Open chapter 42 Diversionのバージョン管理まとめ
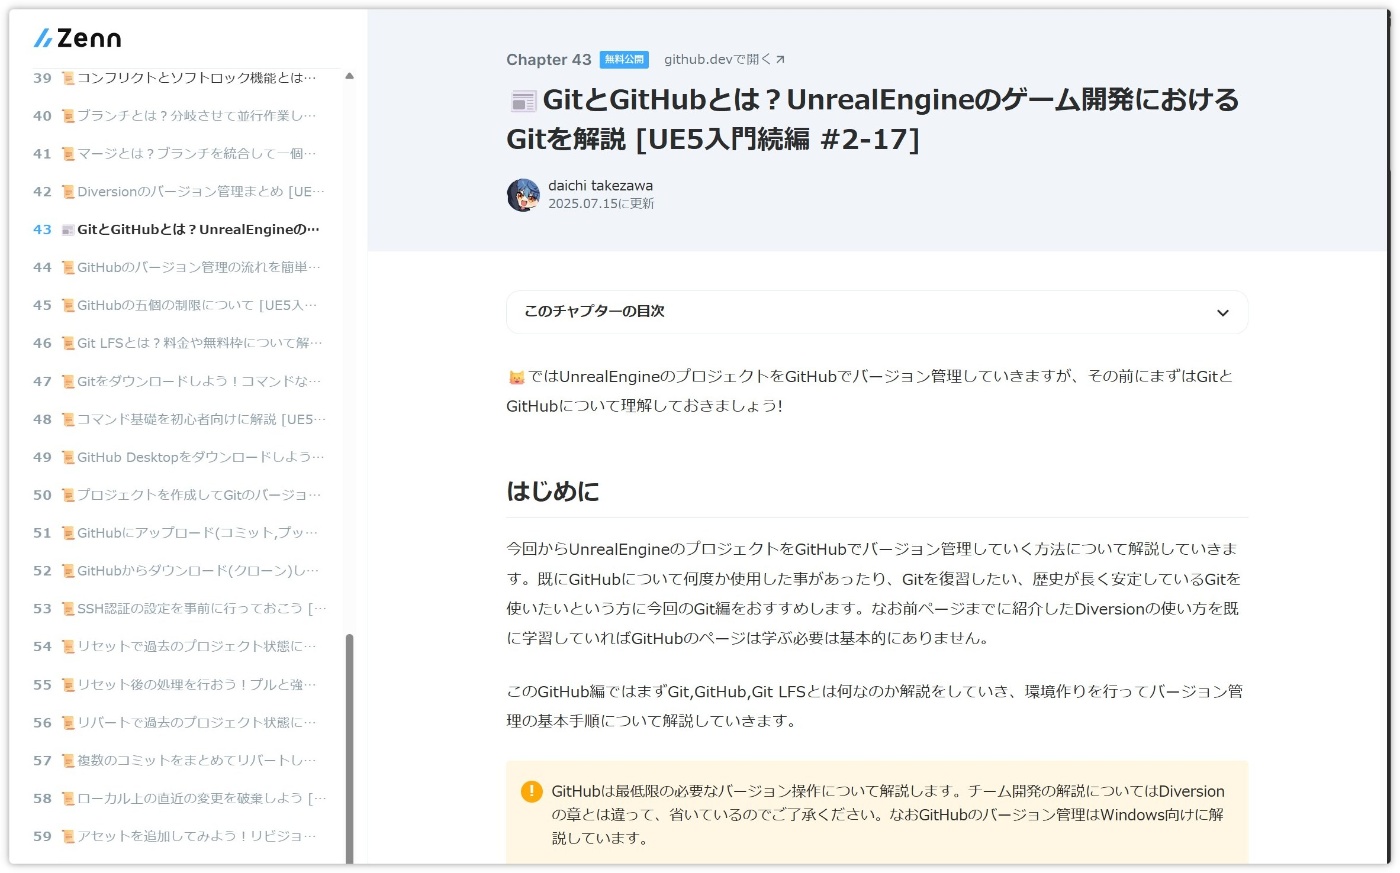The image size is (1400, 873). [180, 192]
